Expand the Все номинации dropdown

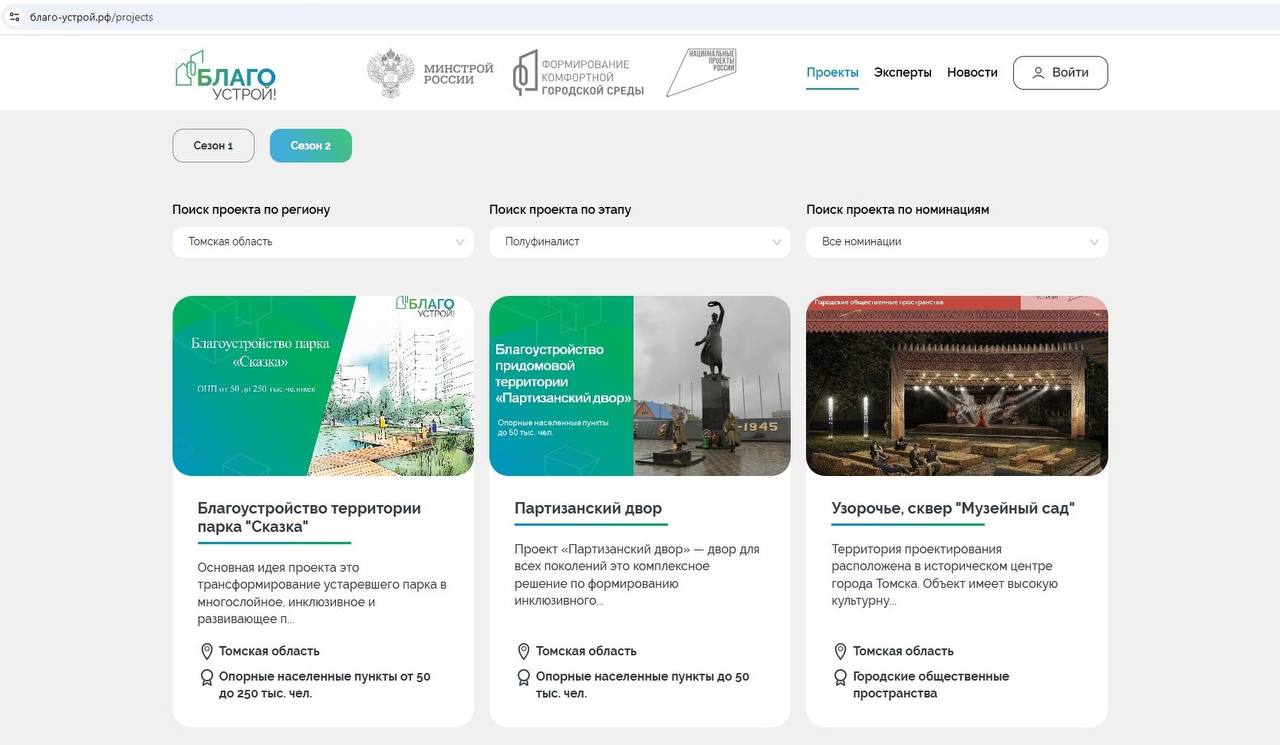[956, 242]
